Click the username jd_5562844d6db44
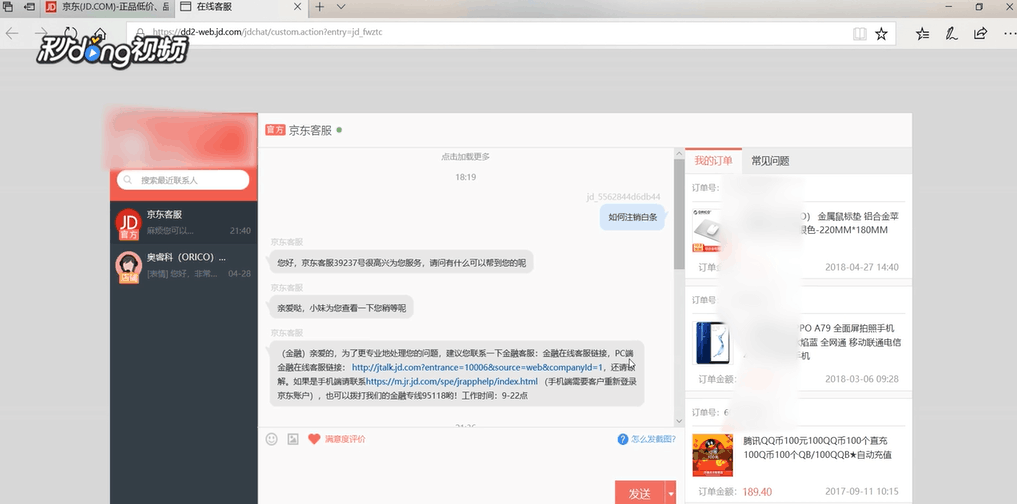1017x504 pixels. (x=623, y=197)
